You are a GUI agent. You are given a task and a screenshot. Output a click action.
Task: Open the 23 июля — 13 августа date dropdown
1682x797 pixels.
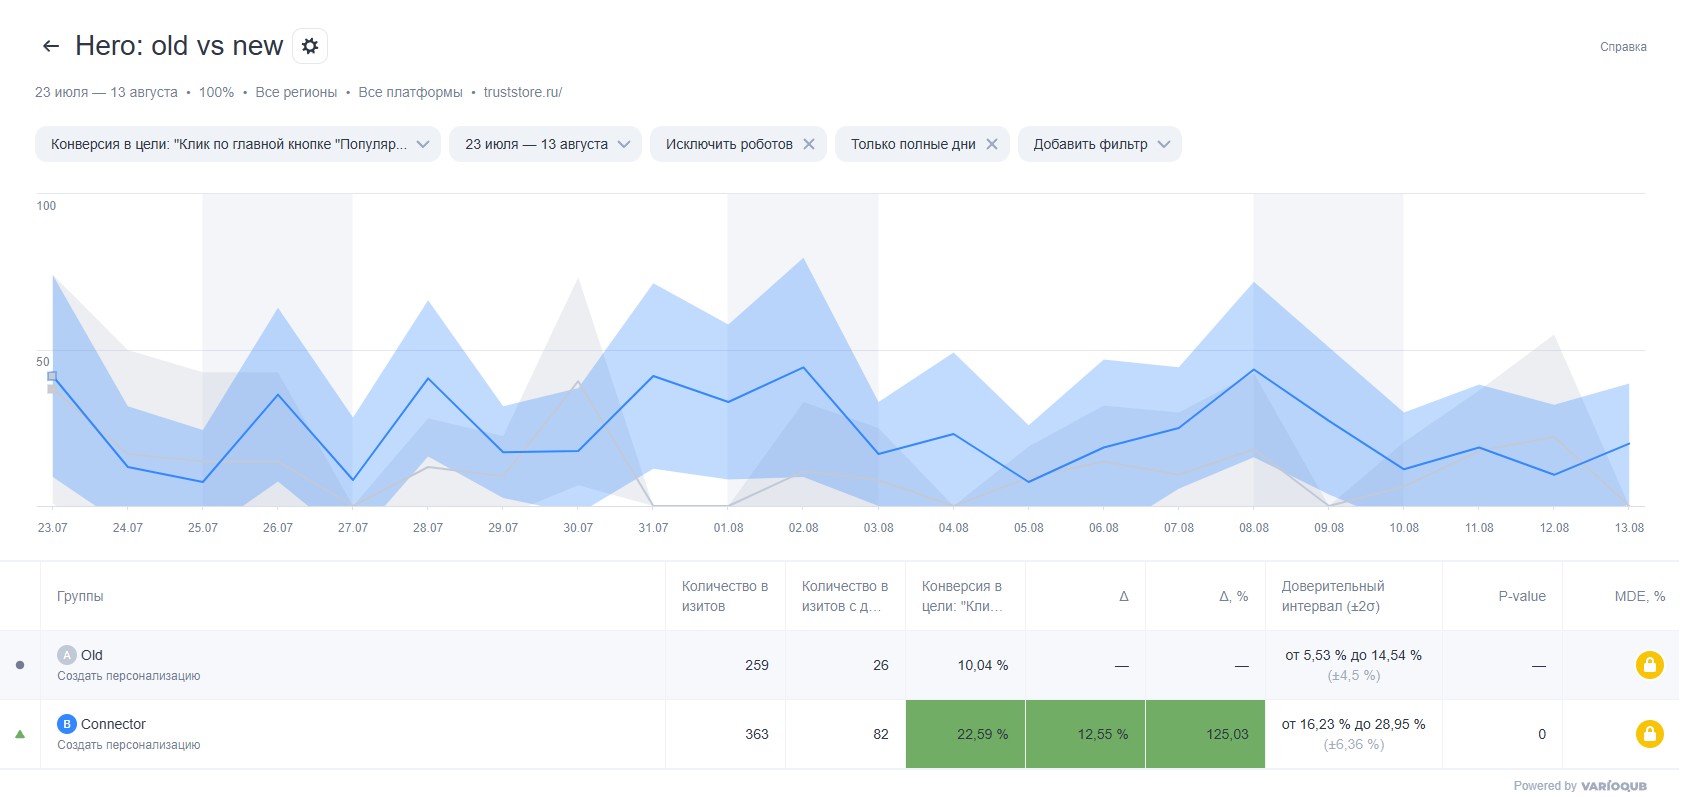545,144
